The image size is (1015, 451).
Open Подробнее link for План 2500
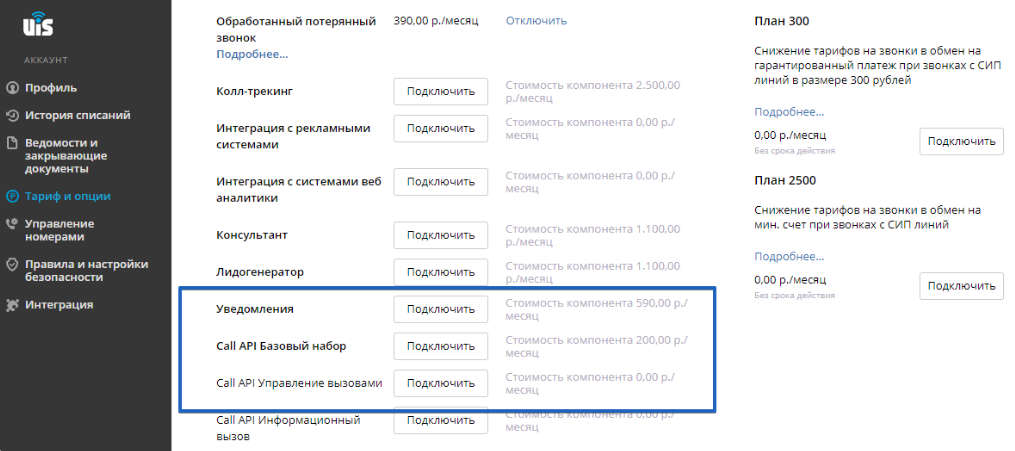point(789,257)
